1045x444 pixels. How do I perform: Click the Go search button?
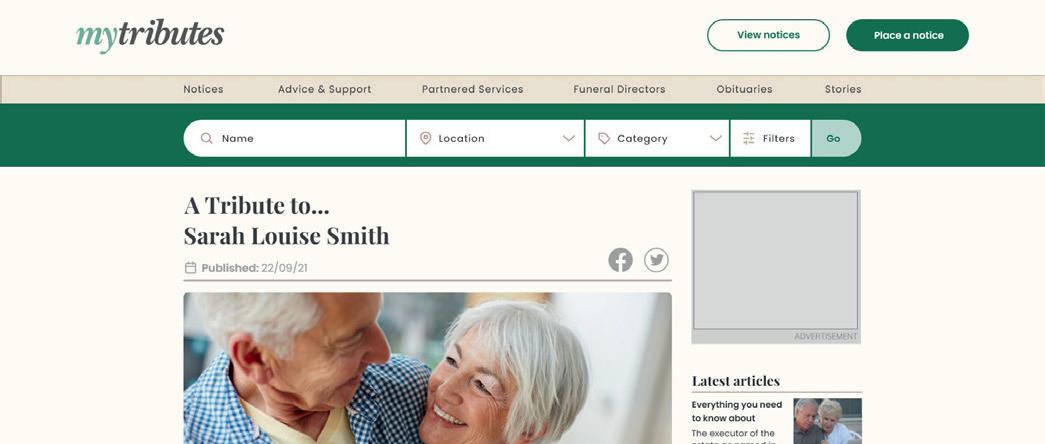(x=836, y=138)
